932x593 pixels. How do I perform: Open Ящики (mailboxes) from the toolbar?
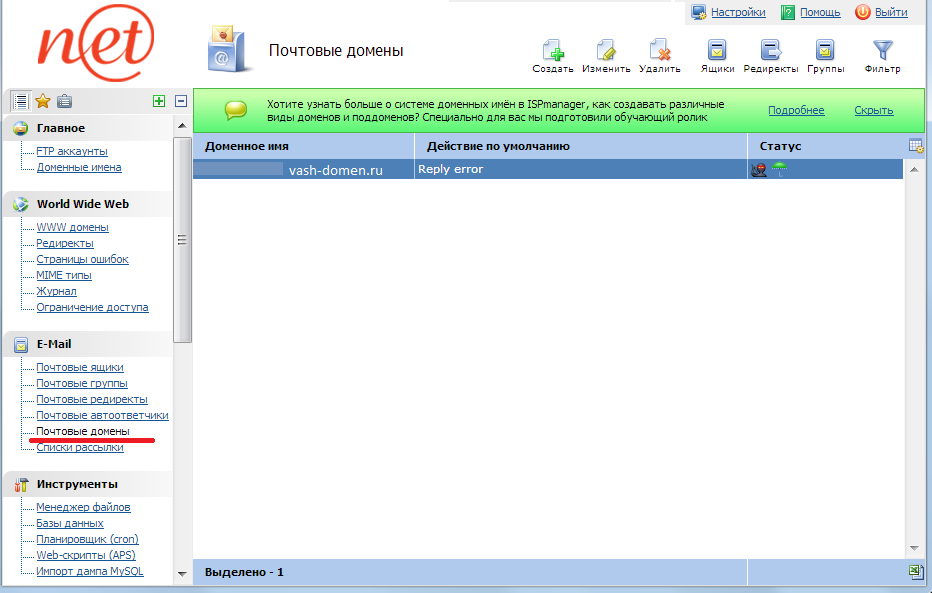pyautogui.click(x=717, y=51)
